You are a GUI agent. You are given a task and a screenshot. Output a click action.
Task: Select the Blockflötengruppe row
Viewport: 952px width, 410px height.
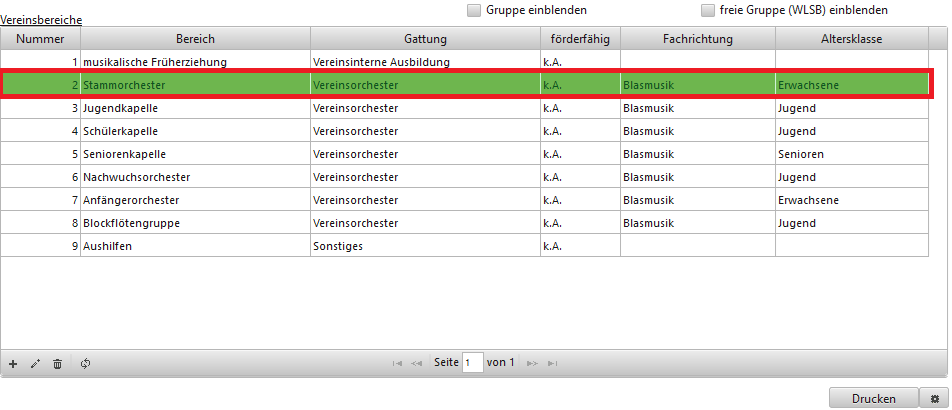(194, 223)
